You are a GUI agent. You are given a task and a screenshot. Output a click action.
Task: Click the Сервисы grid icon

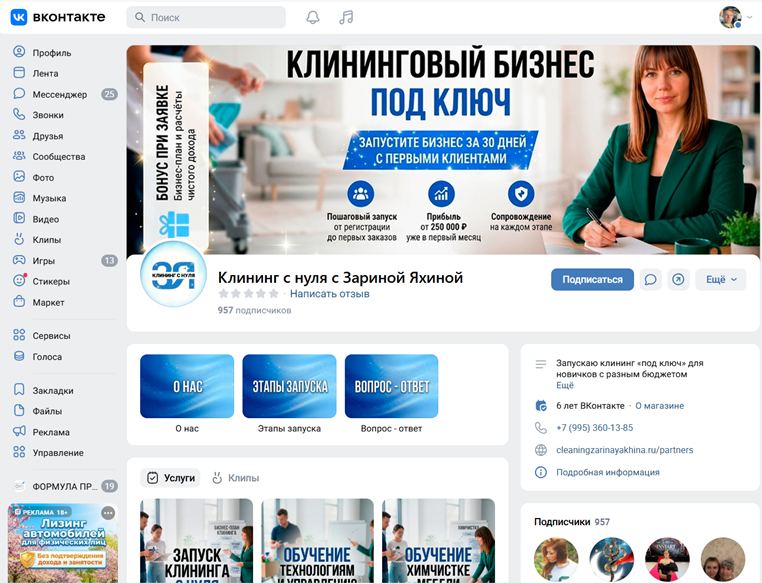coord(19,335)
